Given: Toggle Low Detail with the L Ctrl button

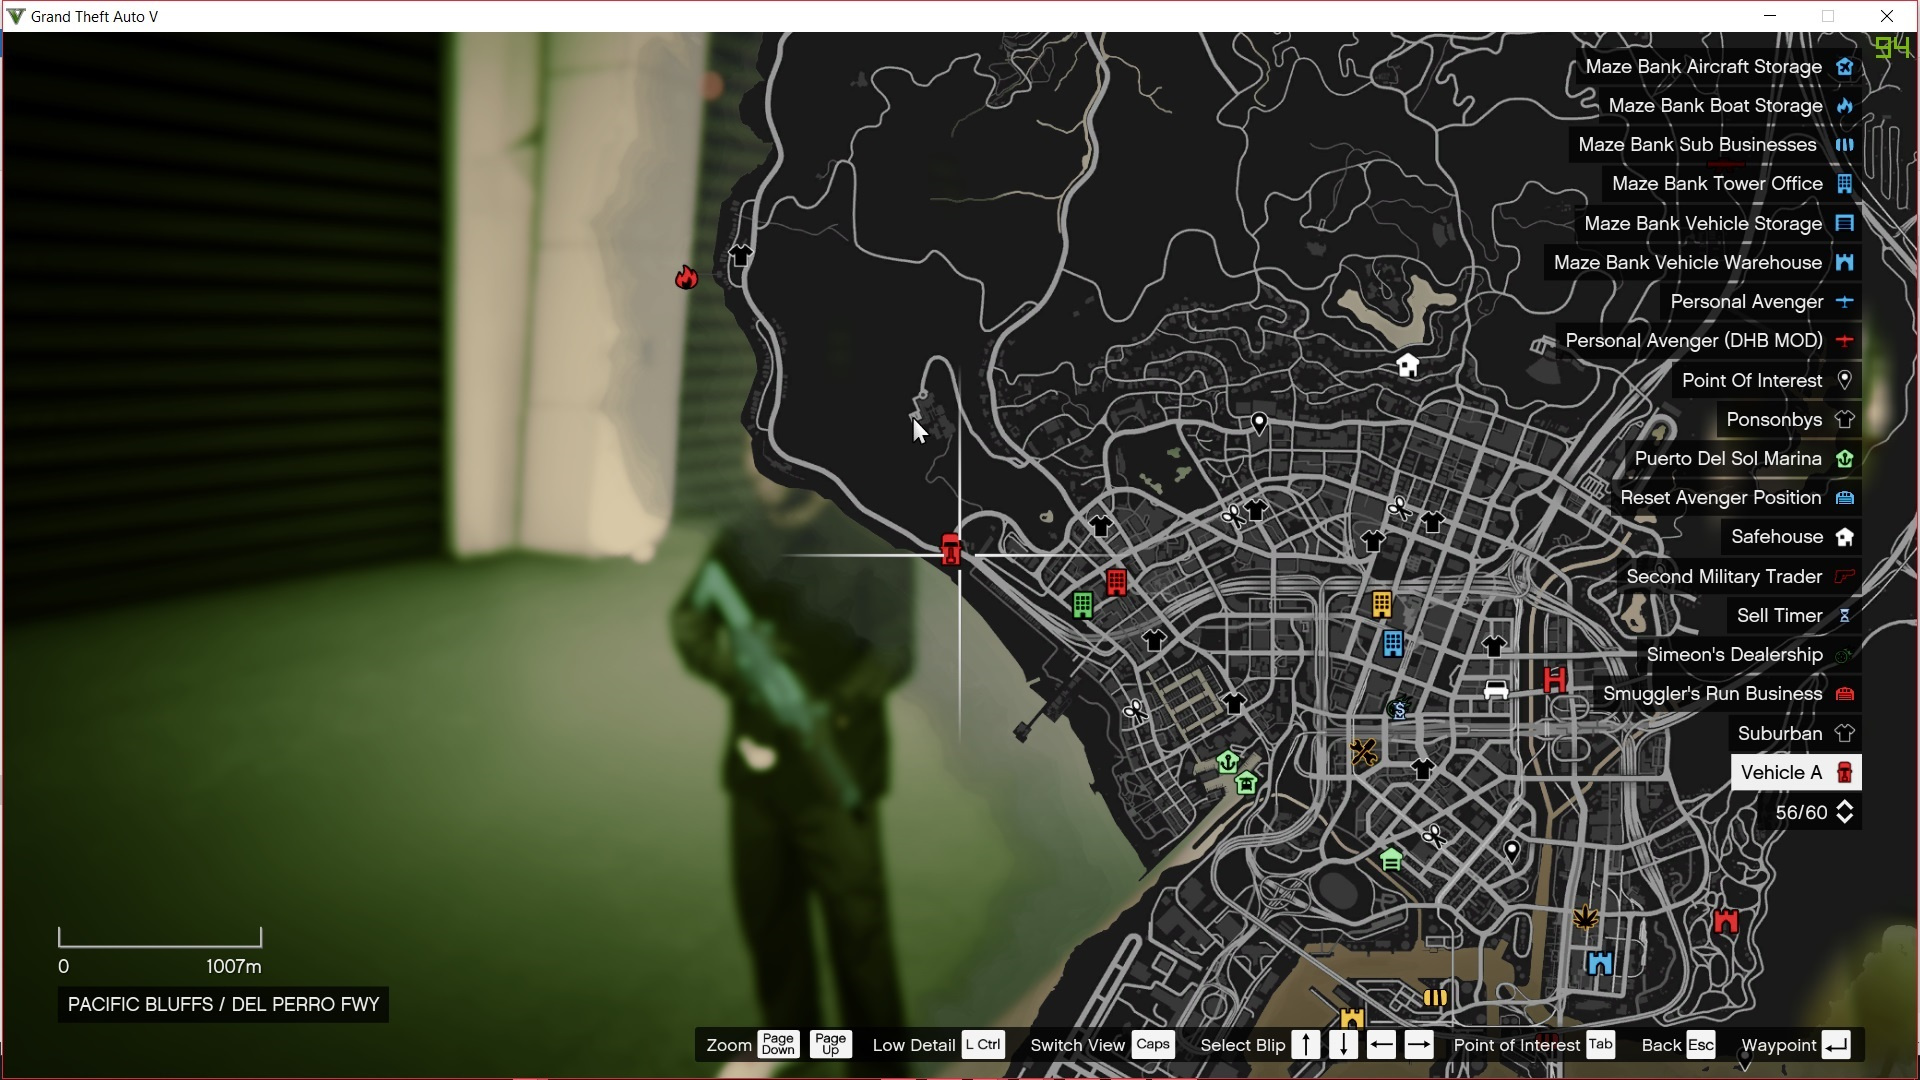Looking at the screenshot, I should click(983, 1045).
